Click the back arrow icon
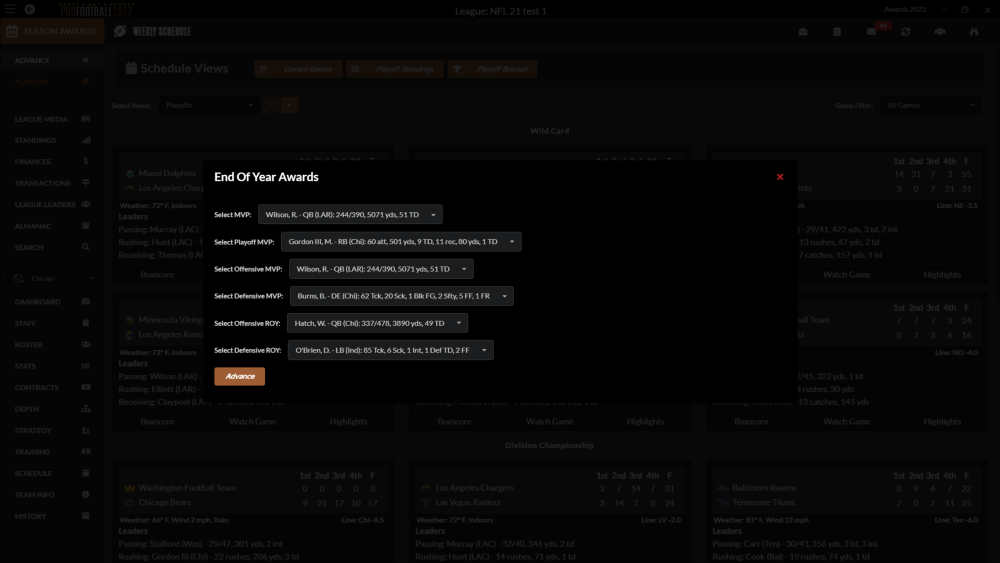The image size is (1000, 563). click(30, 10)
